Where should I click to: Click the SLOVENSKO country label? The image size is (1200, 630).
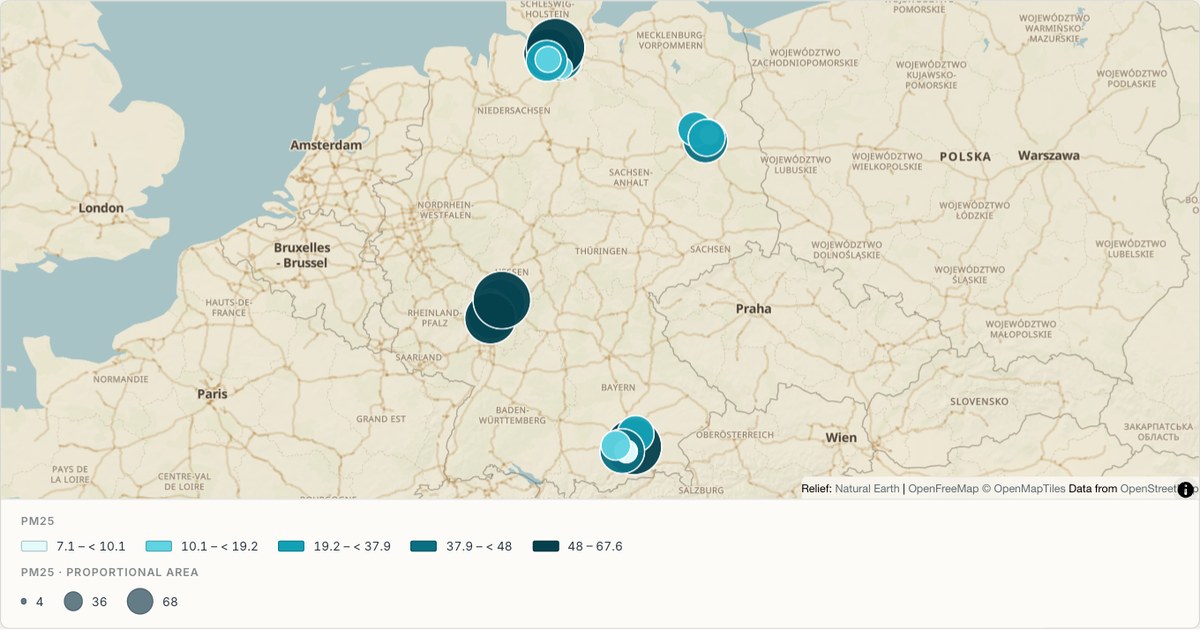coord(979,401)
